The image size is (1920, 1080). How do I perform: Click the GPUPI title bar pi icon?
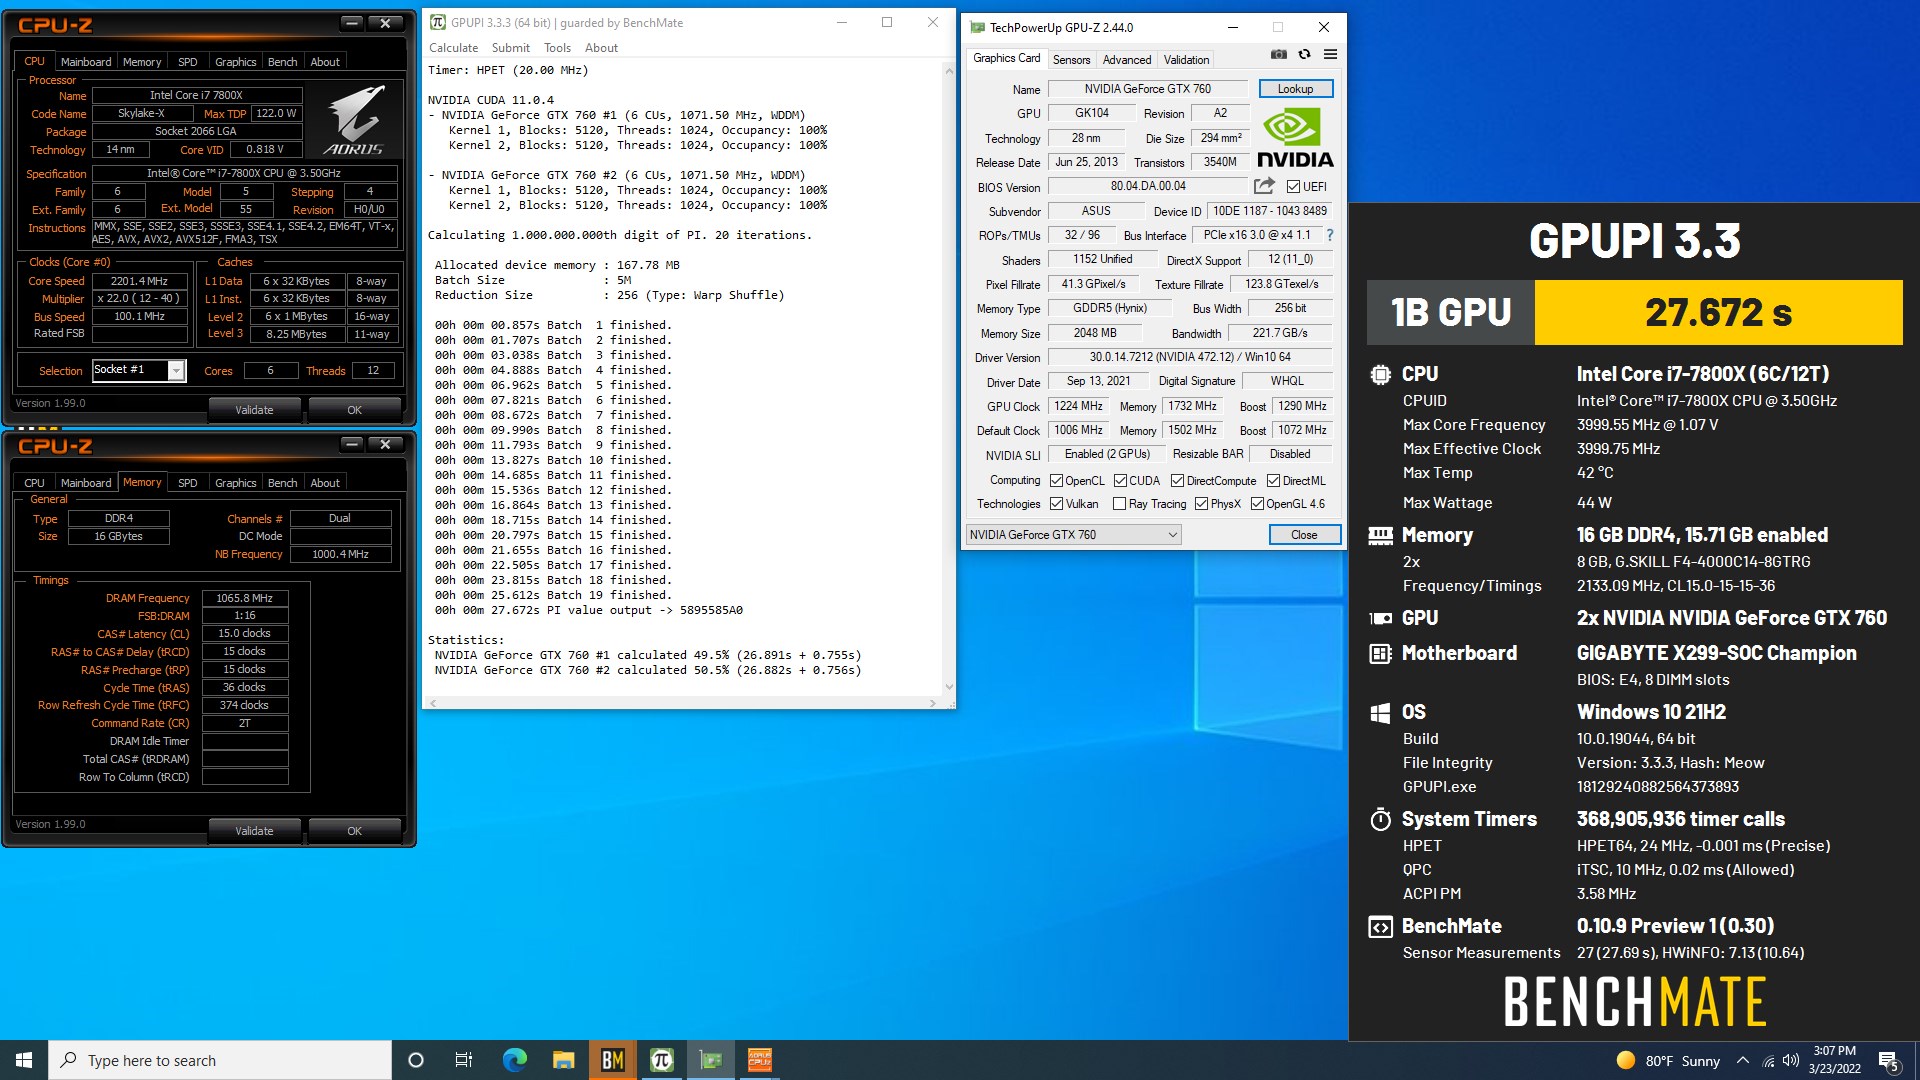(437, 22)
